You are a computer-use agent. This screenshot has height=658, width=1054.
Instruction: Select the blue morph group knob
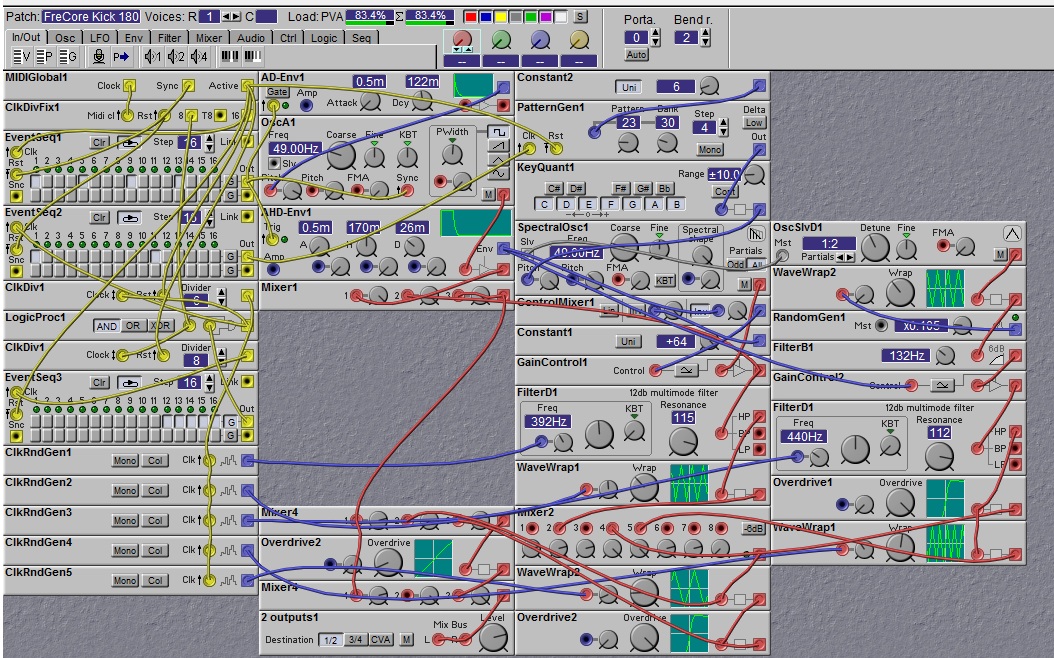click(540, 40)
